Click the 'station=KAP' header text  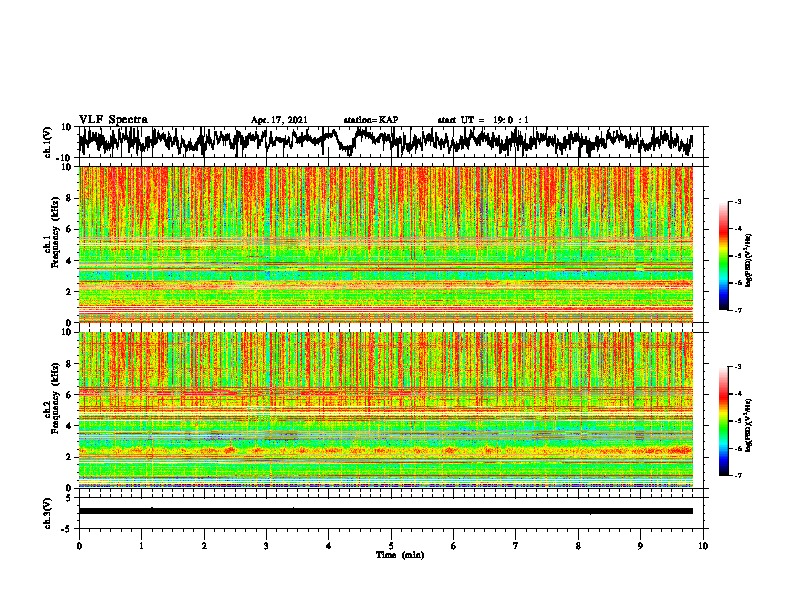tap(370, 120)
